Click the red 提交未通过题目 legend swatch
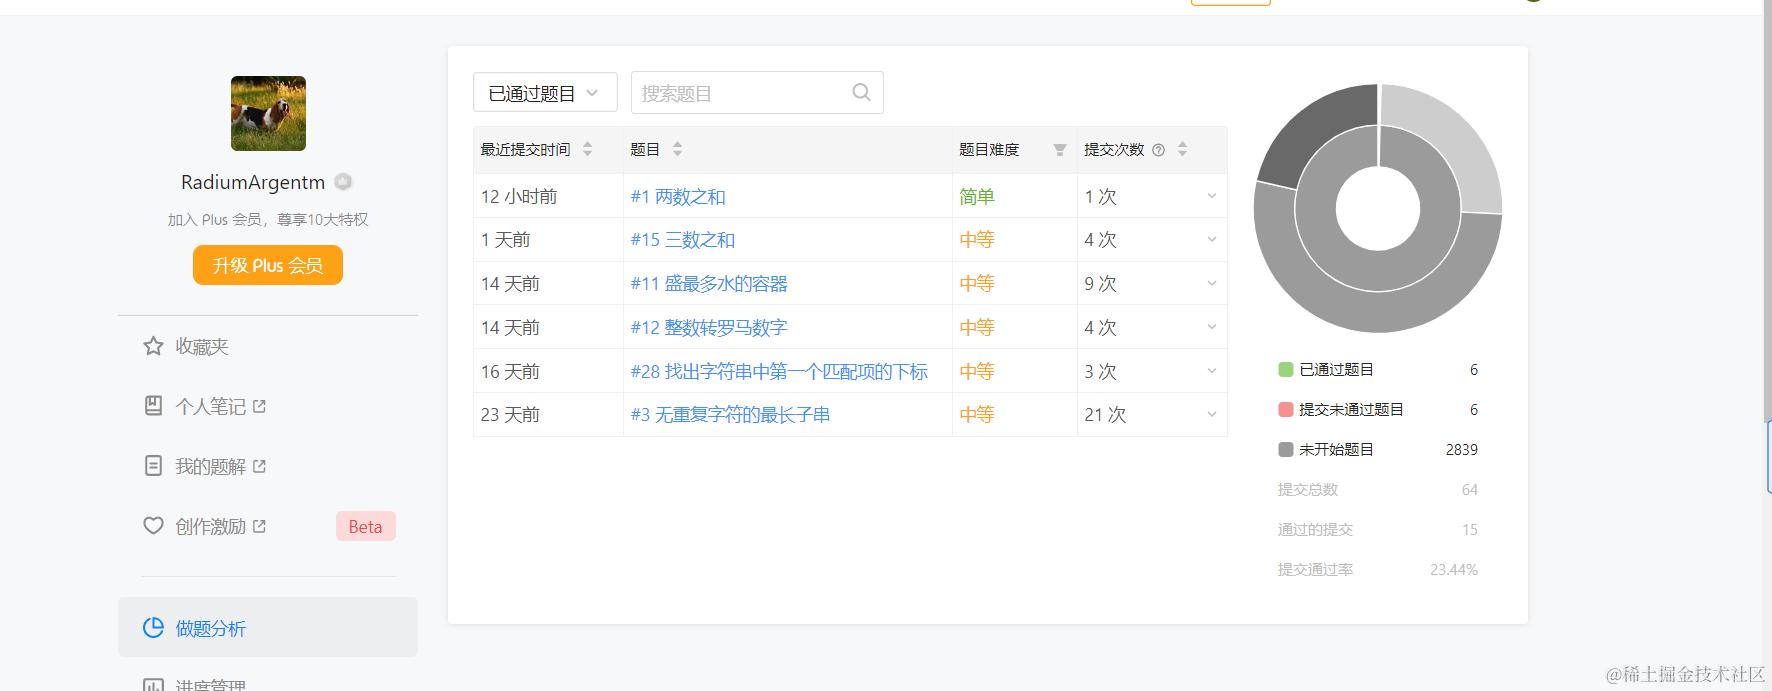1772x691 pixels. click(1286, 409)
